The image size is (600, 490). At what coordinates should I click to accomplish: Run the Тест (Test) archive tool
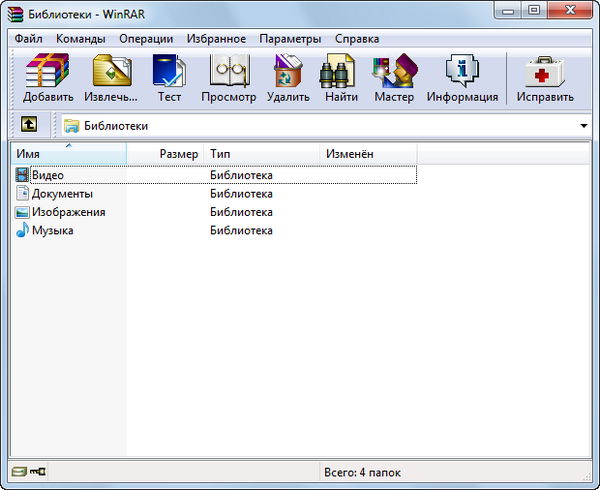169,79
